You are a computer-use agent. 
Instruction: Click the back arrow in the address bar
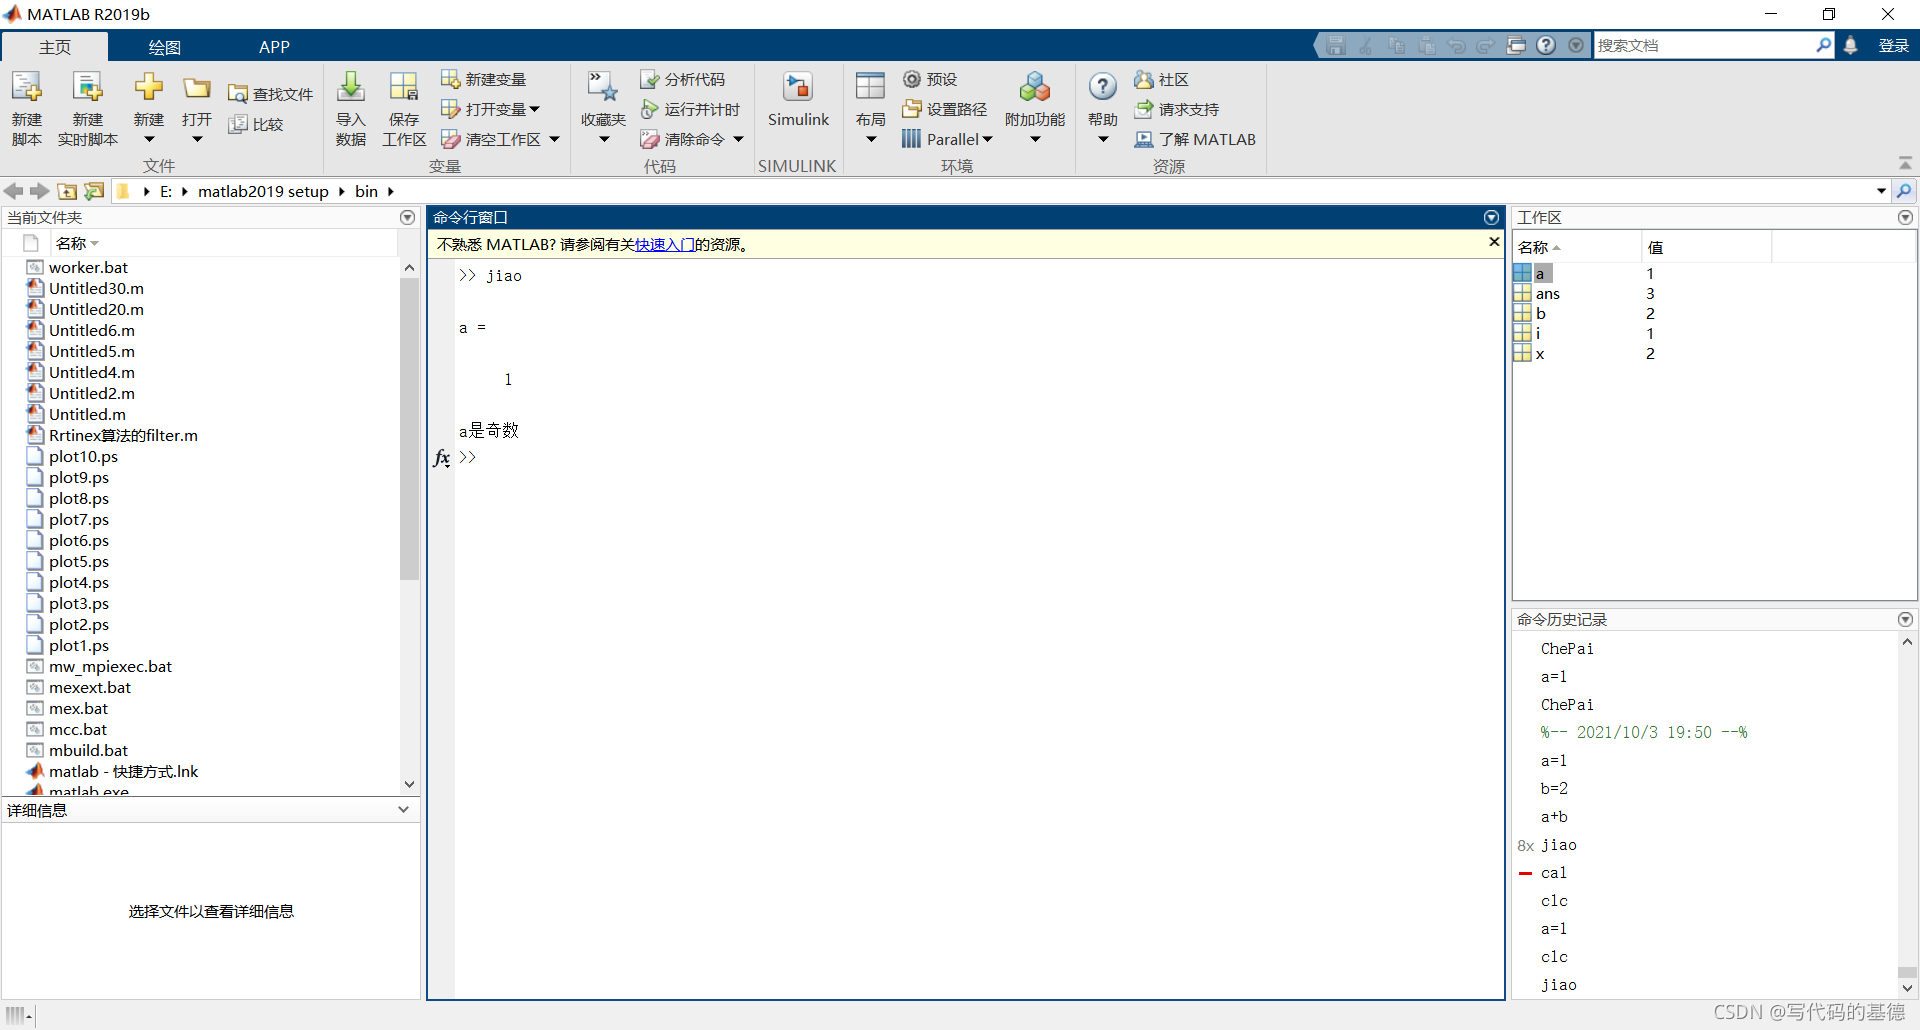(13, 191)
